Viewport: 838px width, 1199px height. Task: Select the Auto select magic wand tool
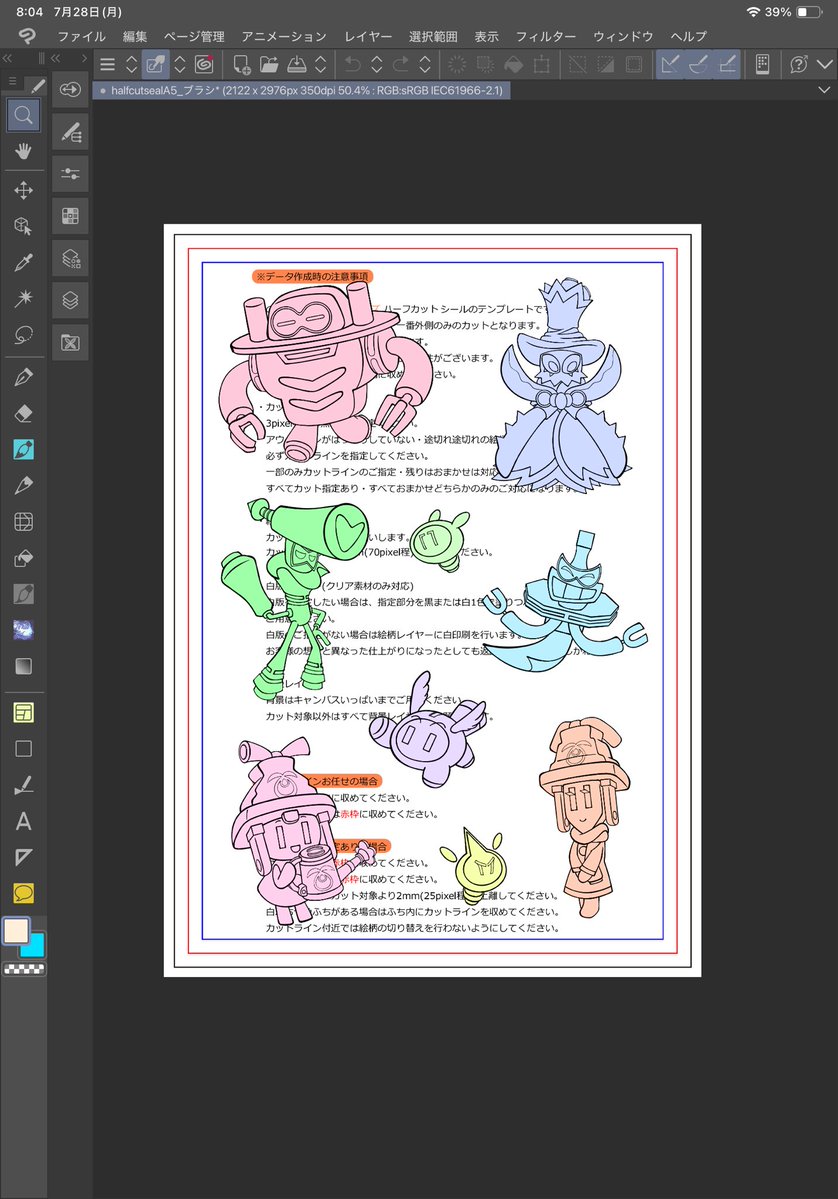click(x=24, y=298)
